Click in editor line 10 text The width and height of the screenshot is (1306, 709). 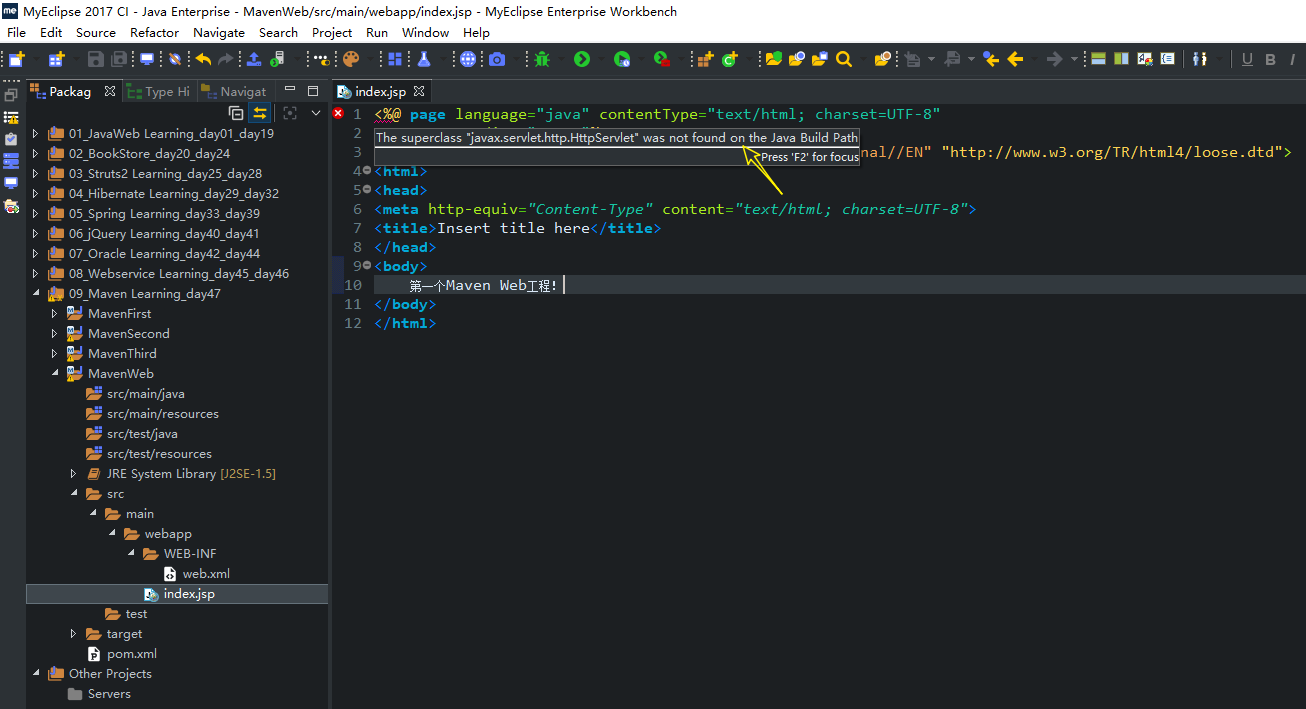click(x=483, y=286)
